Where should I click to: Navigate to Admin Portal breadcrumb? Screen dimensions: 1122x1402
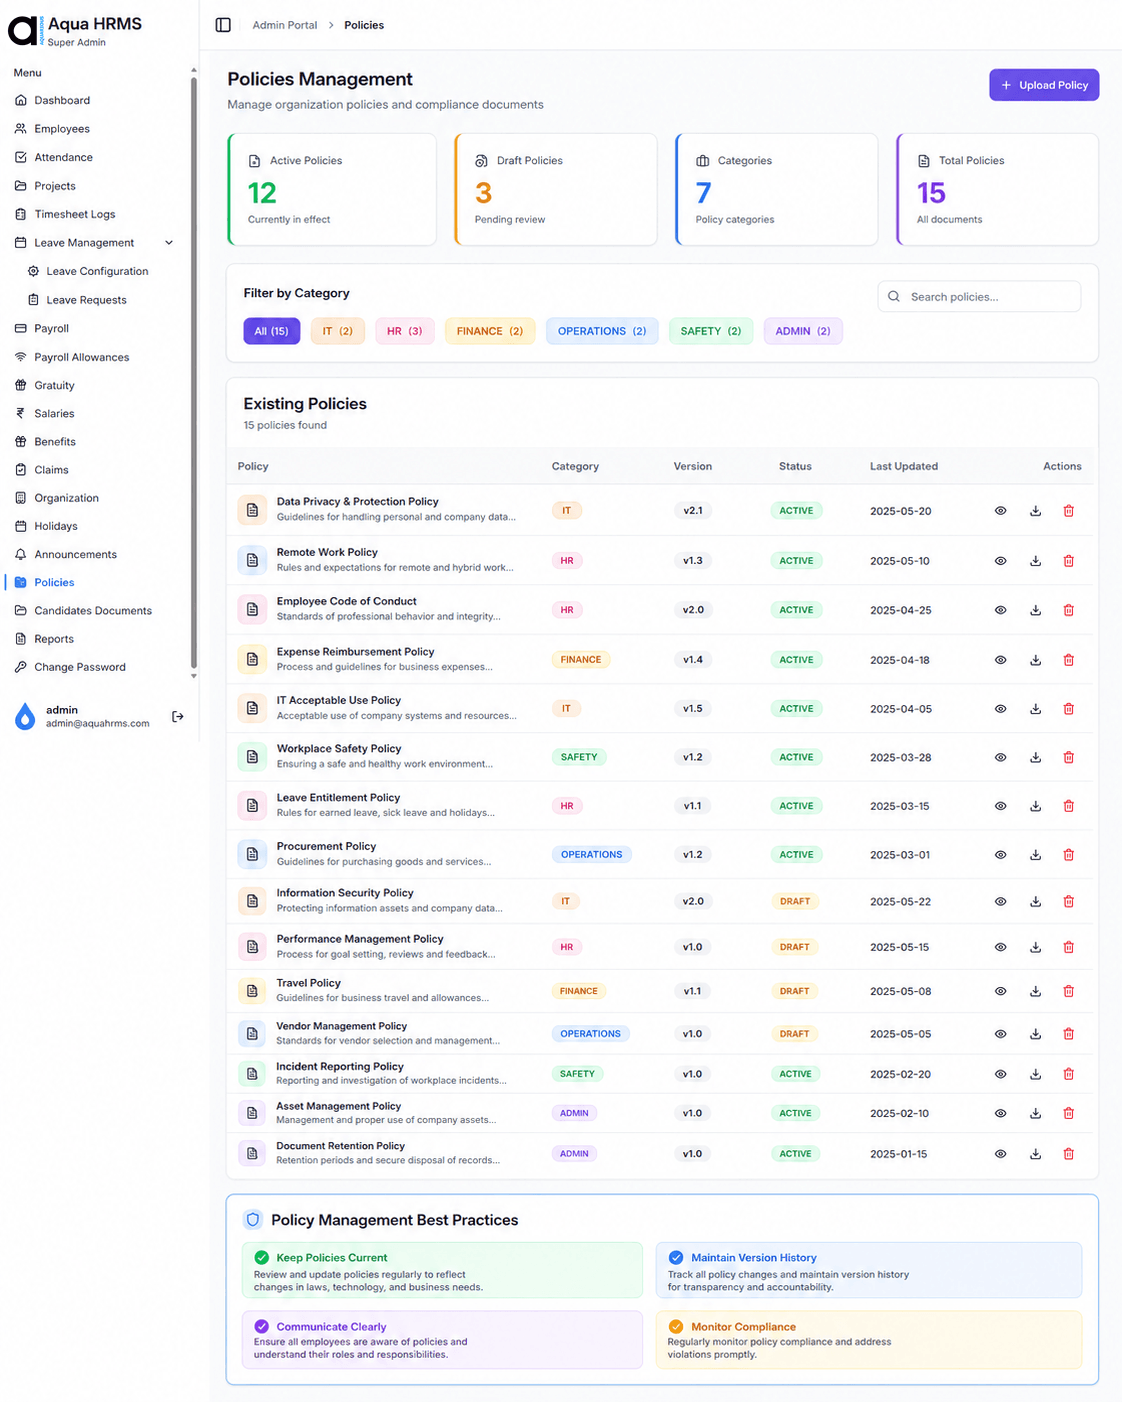coord(285,25)
